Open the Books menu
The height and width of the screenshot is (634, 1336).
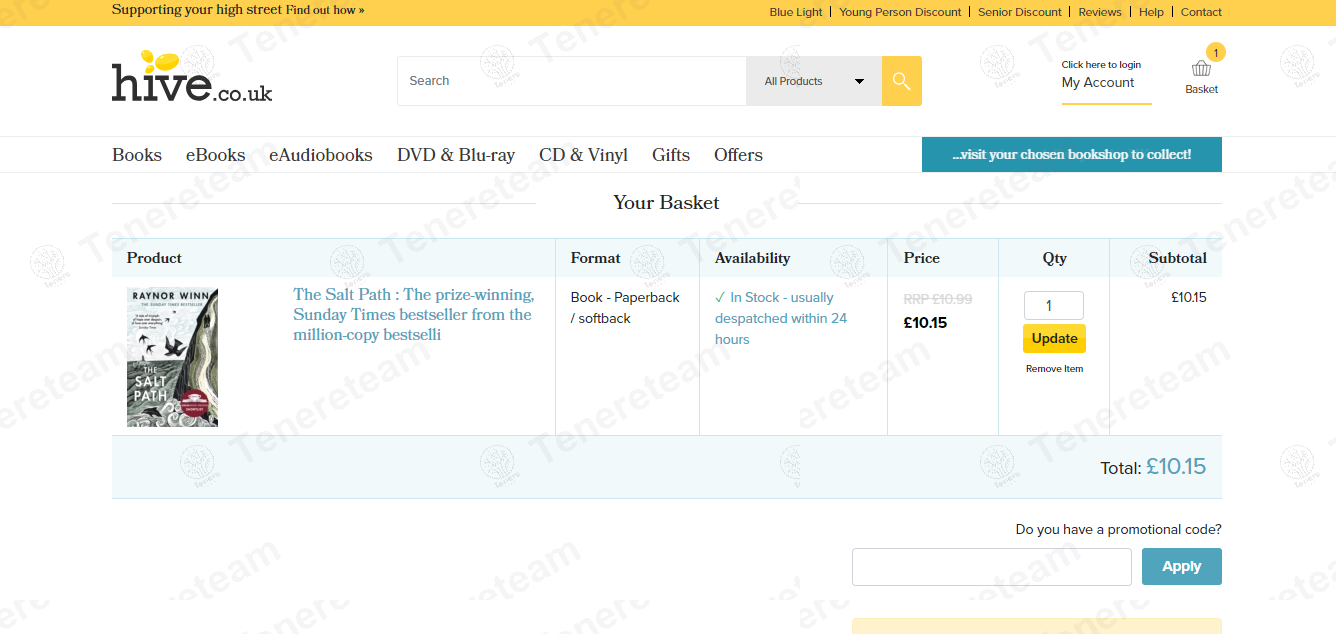tap(137, 155)
